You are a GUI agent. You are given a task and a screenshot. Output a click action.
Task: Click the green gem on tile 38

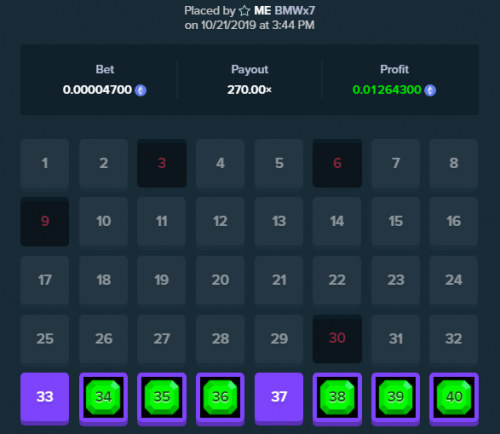point(337,397)
